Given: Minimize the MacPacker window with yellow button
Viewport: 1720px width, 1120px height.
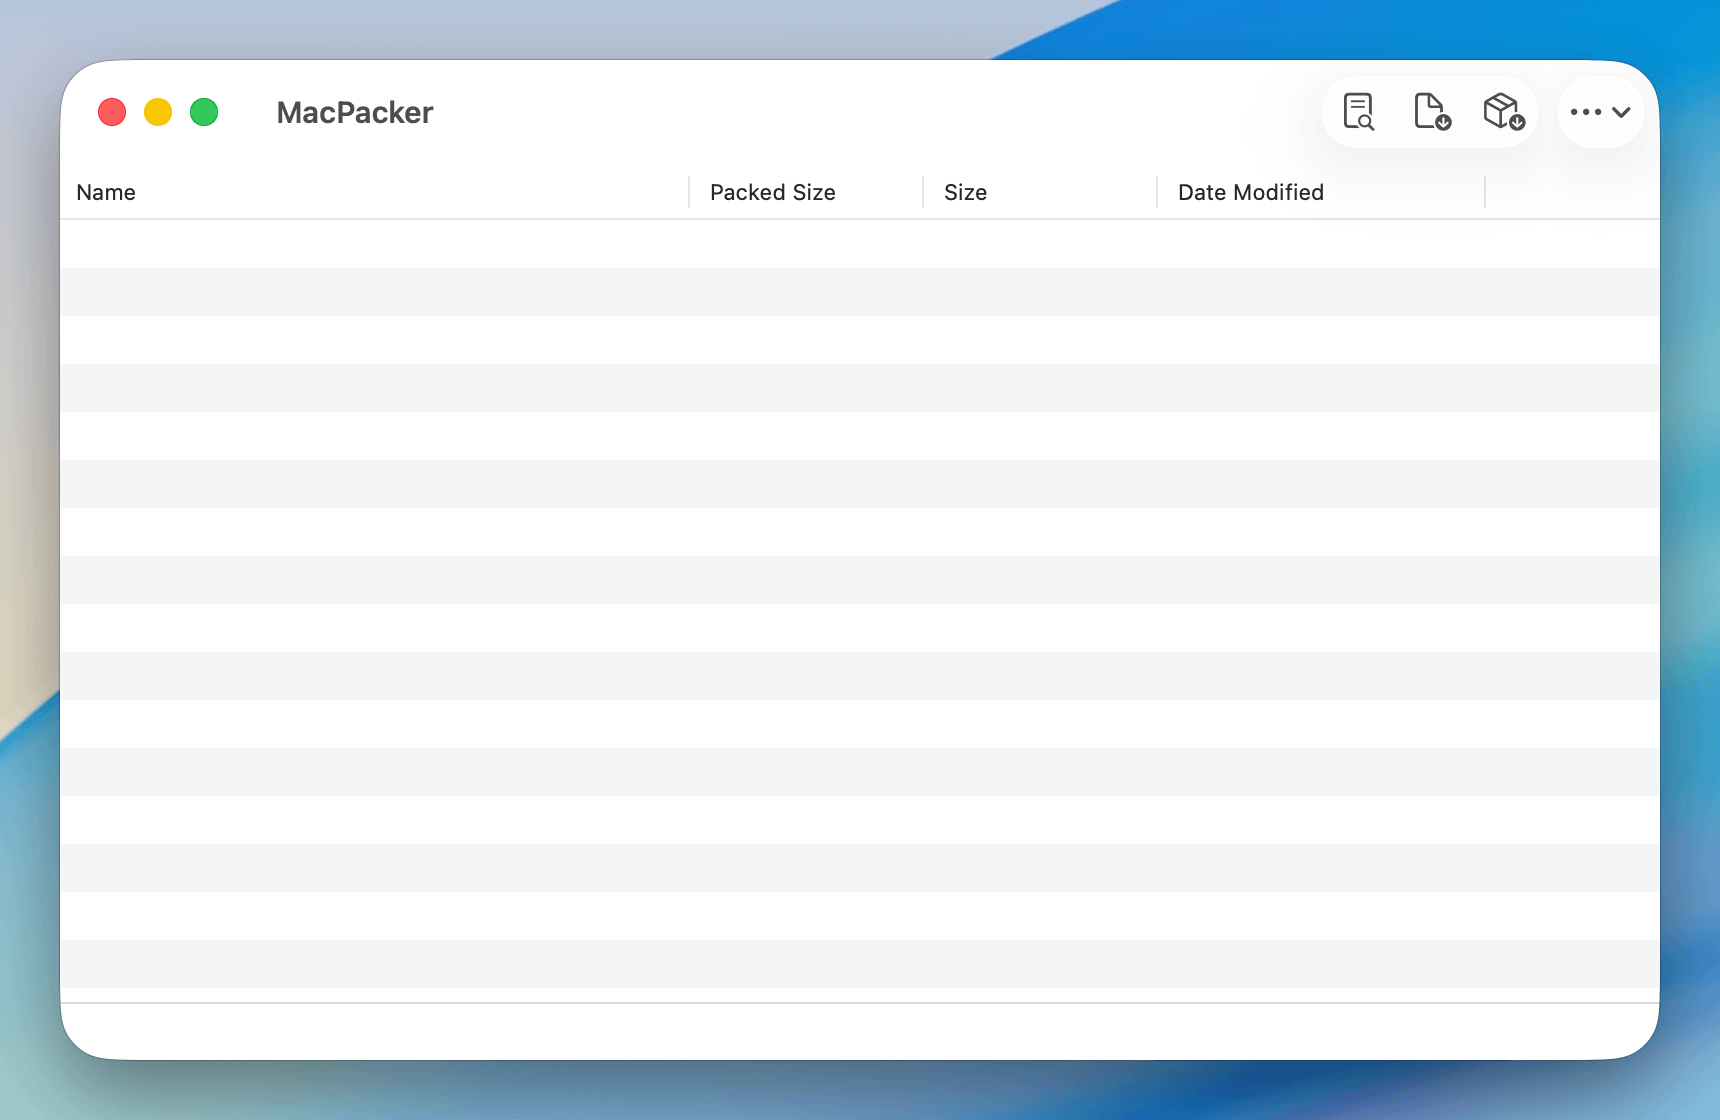Looking at the screenshot, I should pyautogui.click(x=158, y=112).
